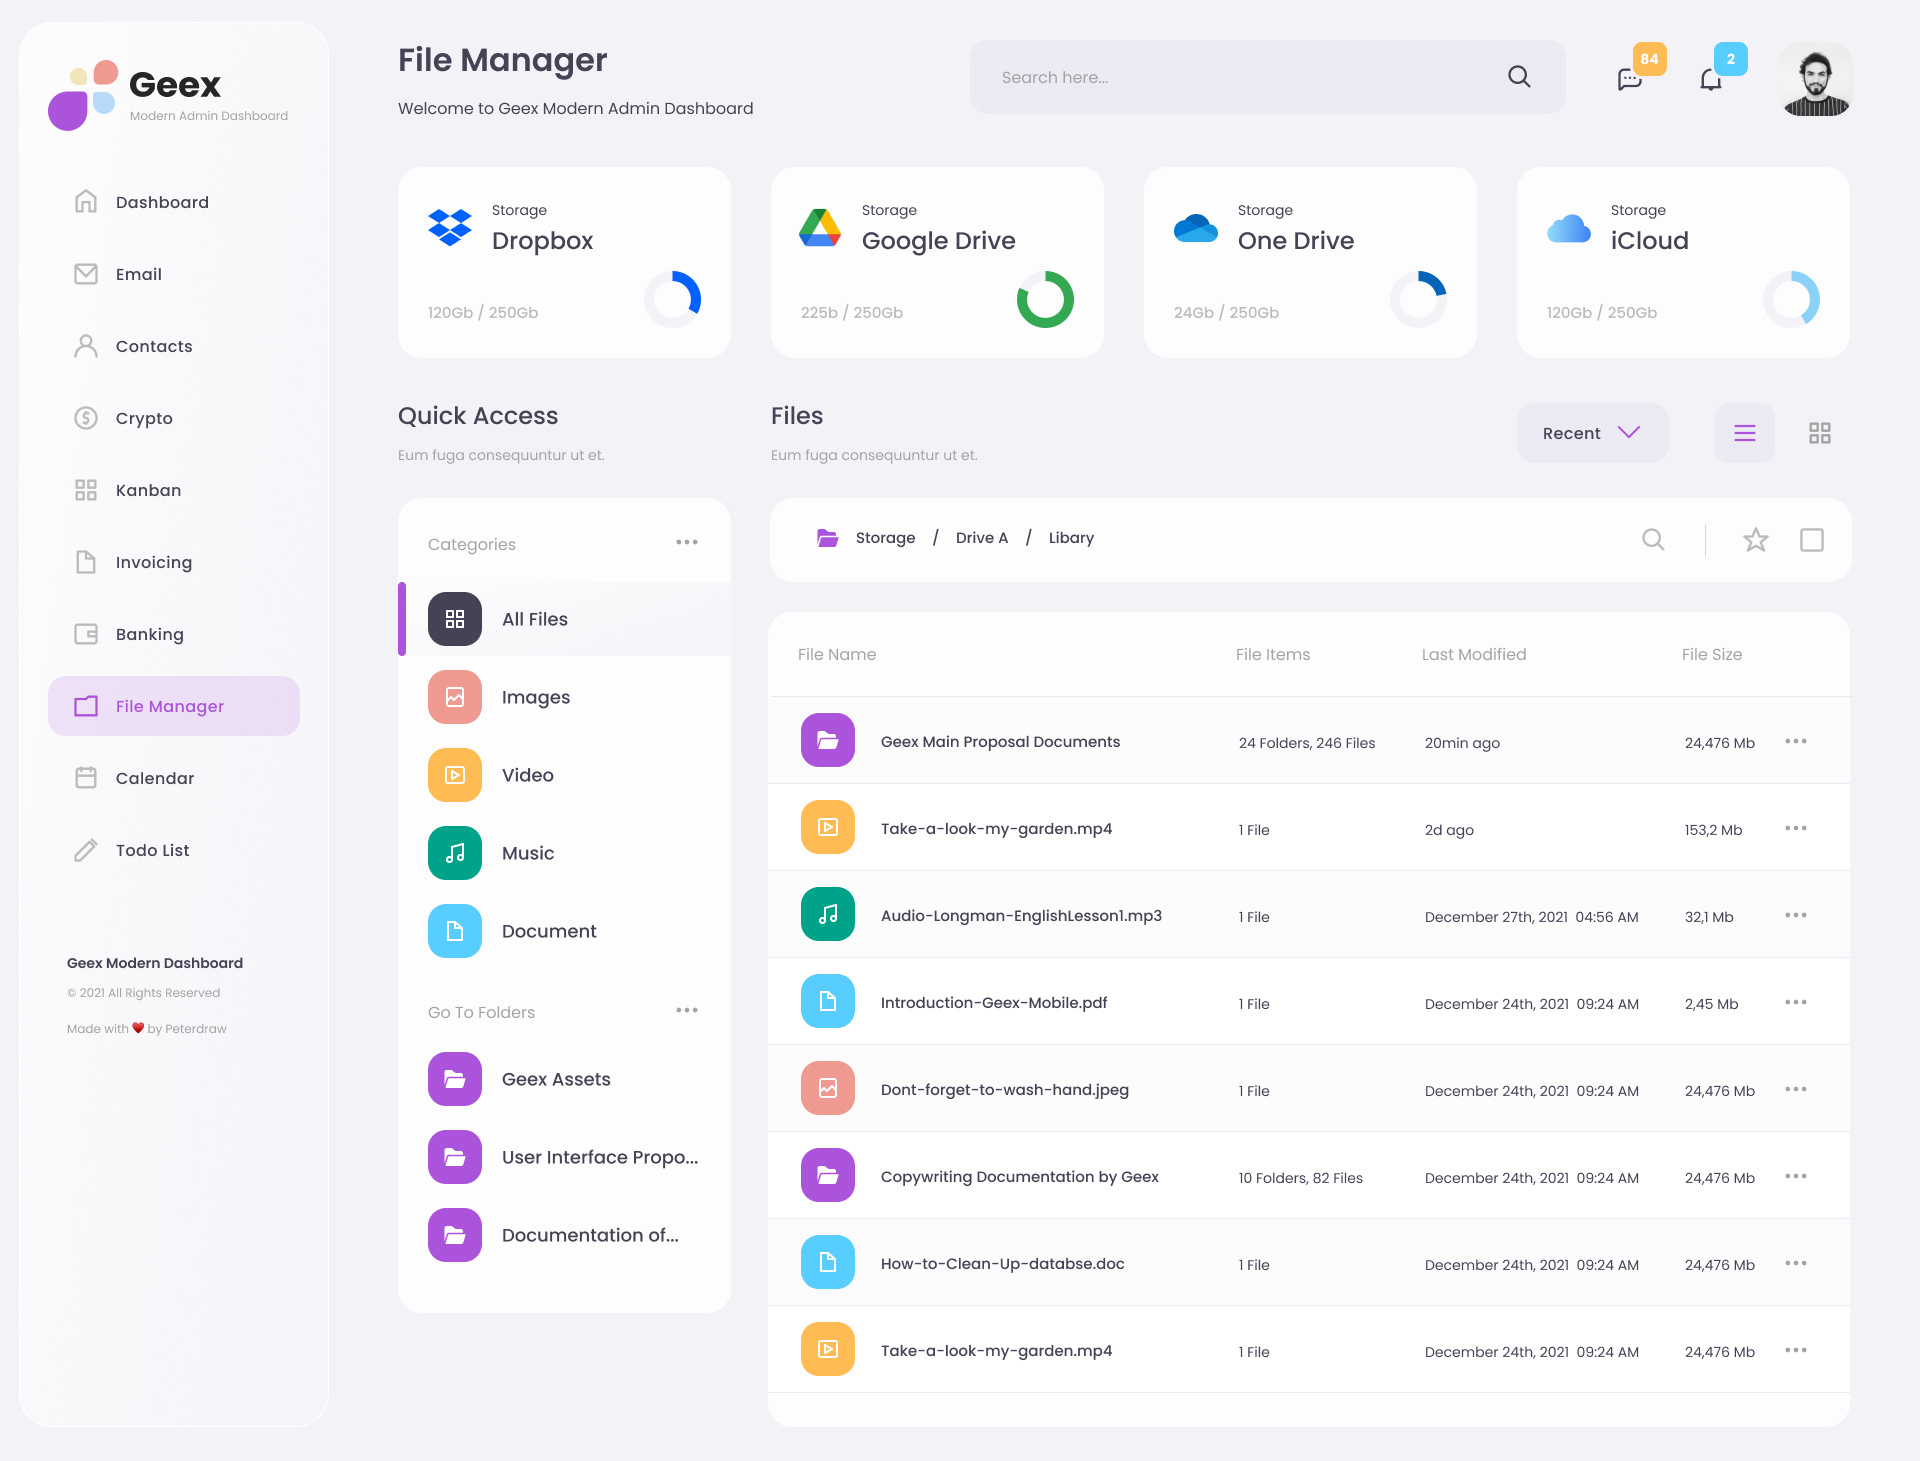Select the Music category icon

click(x=454, y=853)
